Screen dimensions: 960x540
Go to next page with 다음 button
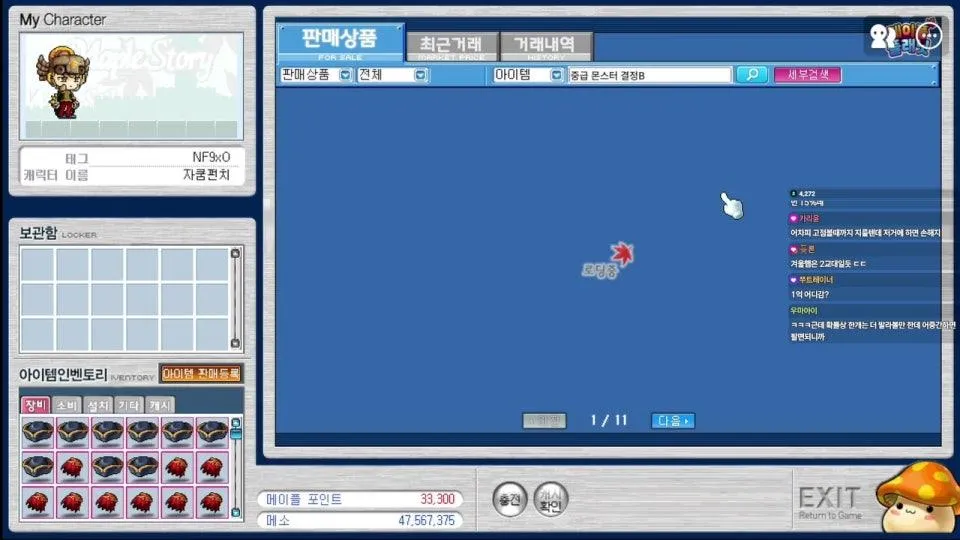[673, 421]
